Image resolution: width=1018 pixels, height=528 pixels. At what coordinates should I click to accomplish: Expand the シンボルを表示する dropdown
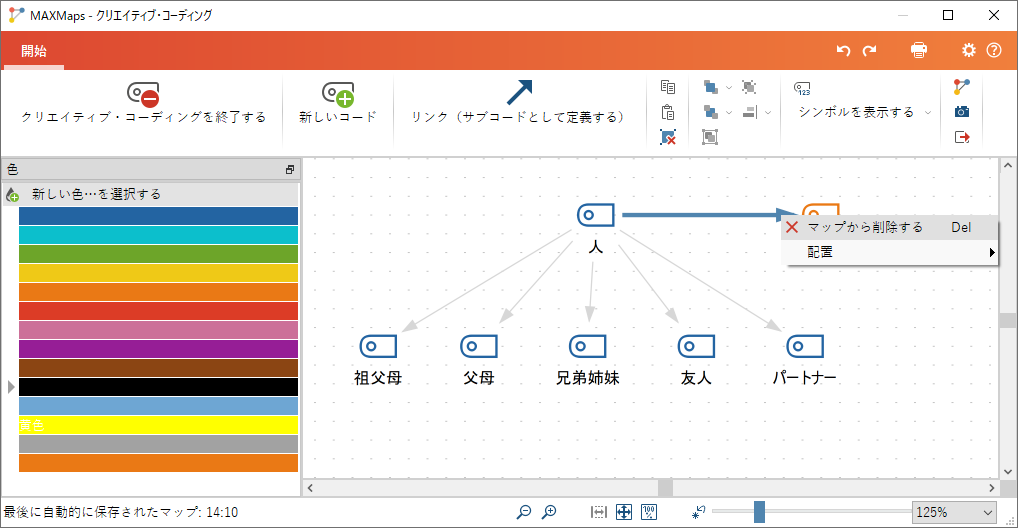coord(928,112)
